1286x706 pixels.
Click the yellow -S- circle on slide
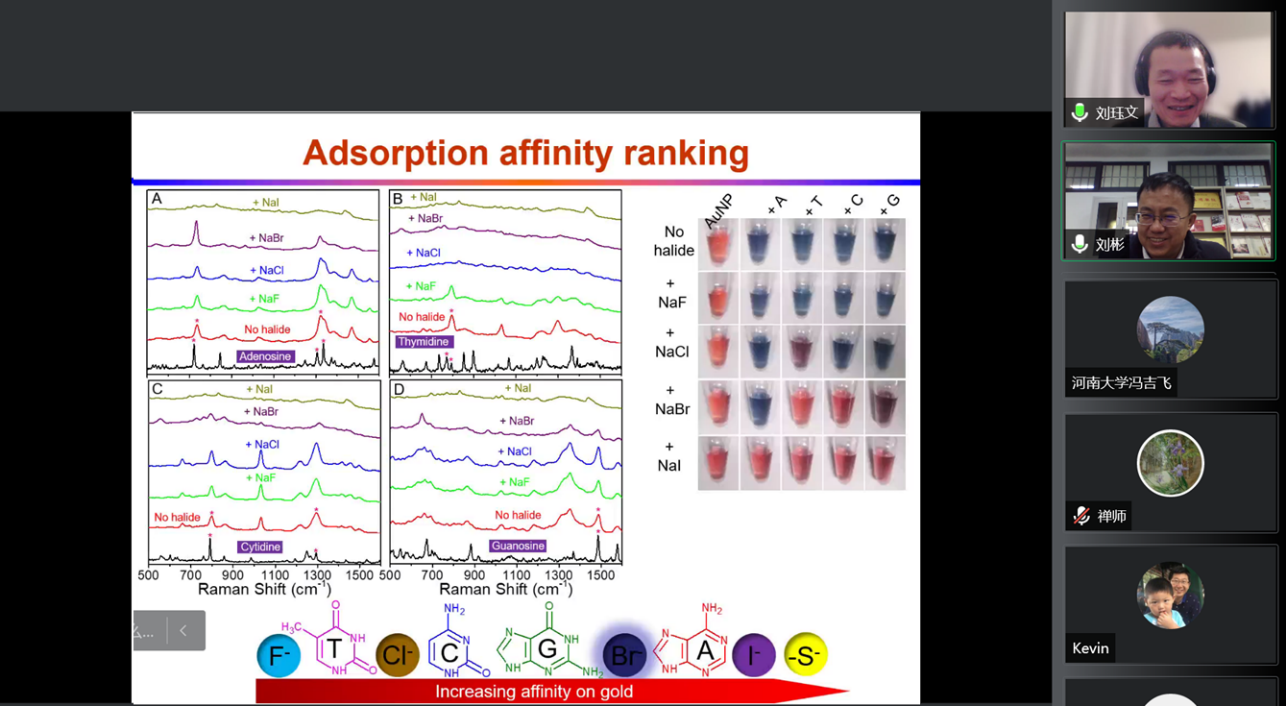(805, 654)
